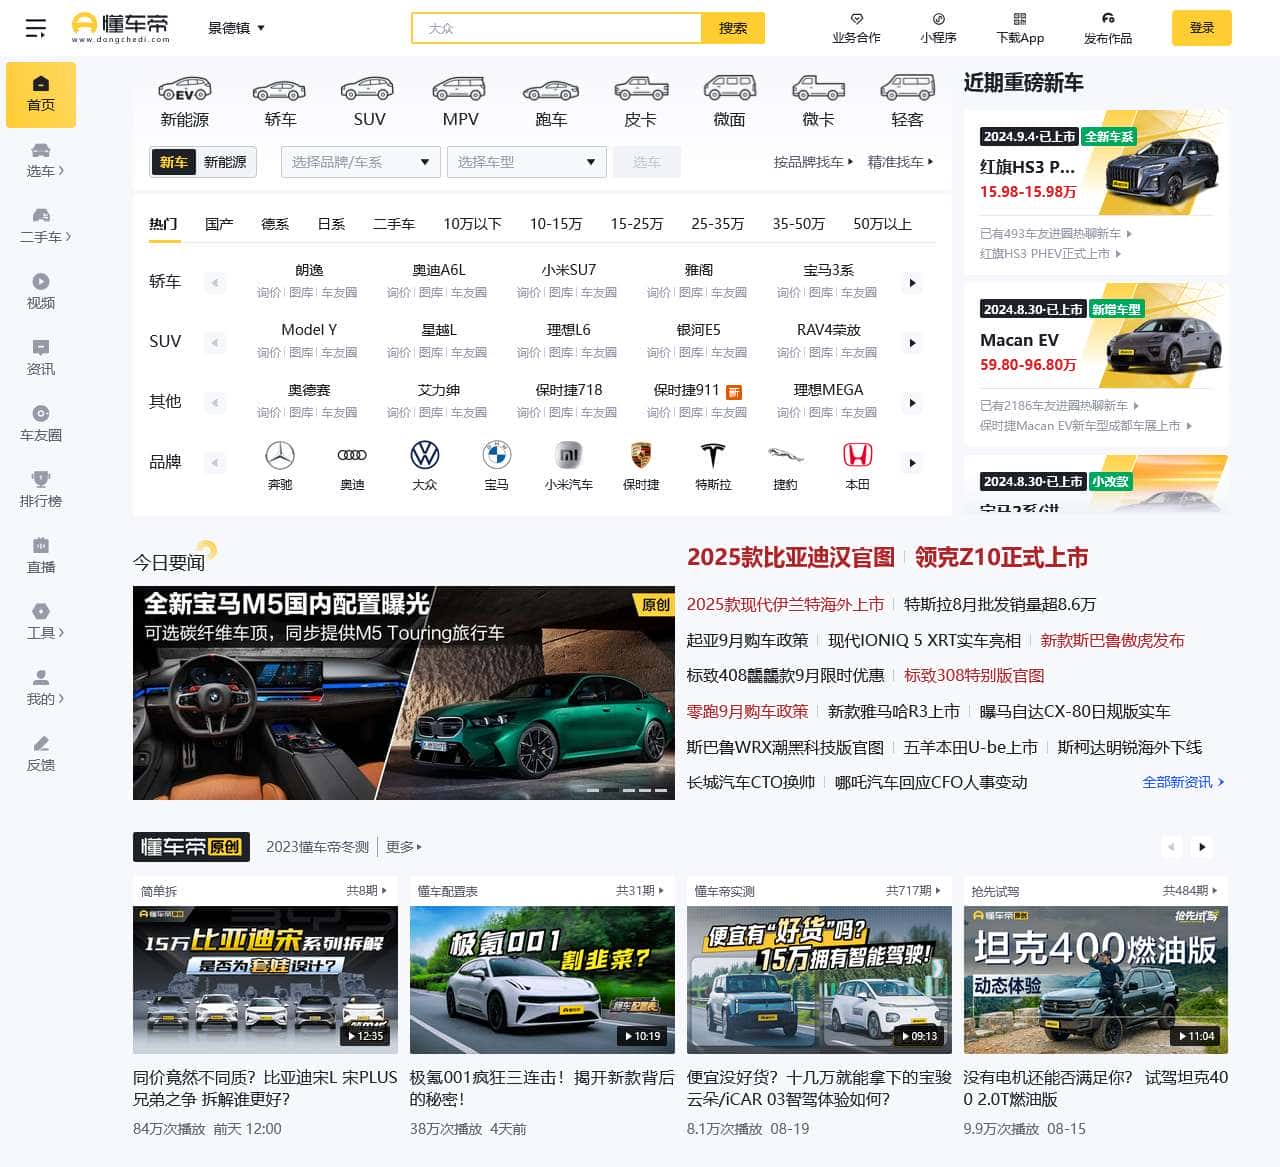Open the hamburger menu icon

(x=36, y=28)
